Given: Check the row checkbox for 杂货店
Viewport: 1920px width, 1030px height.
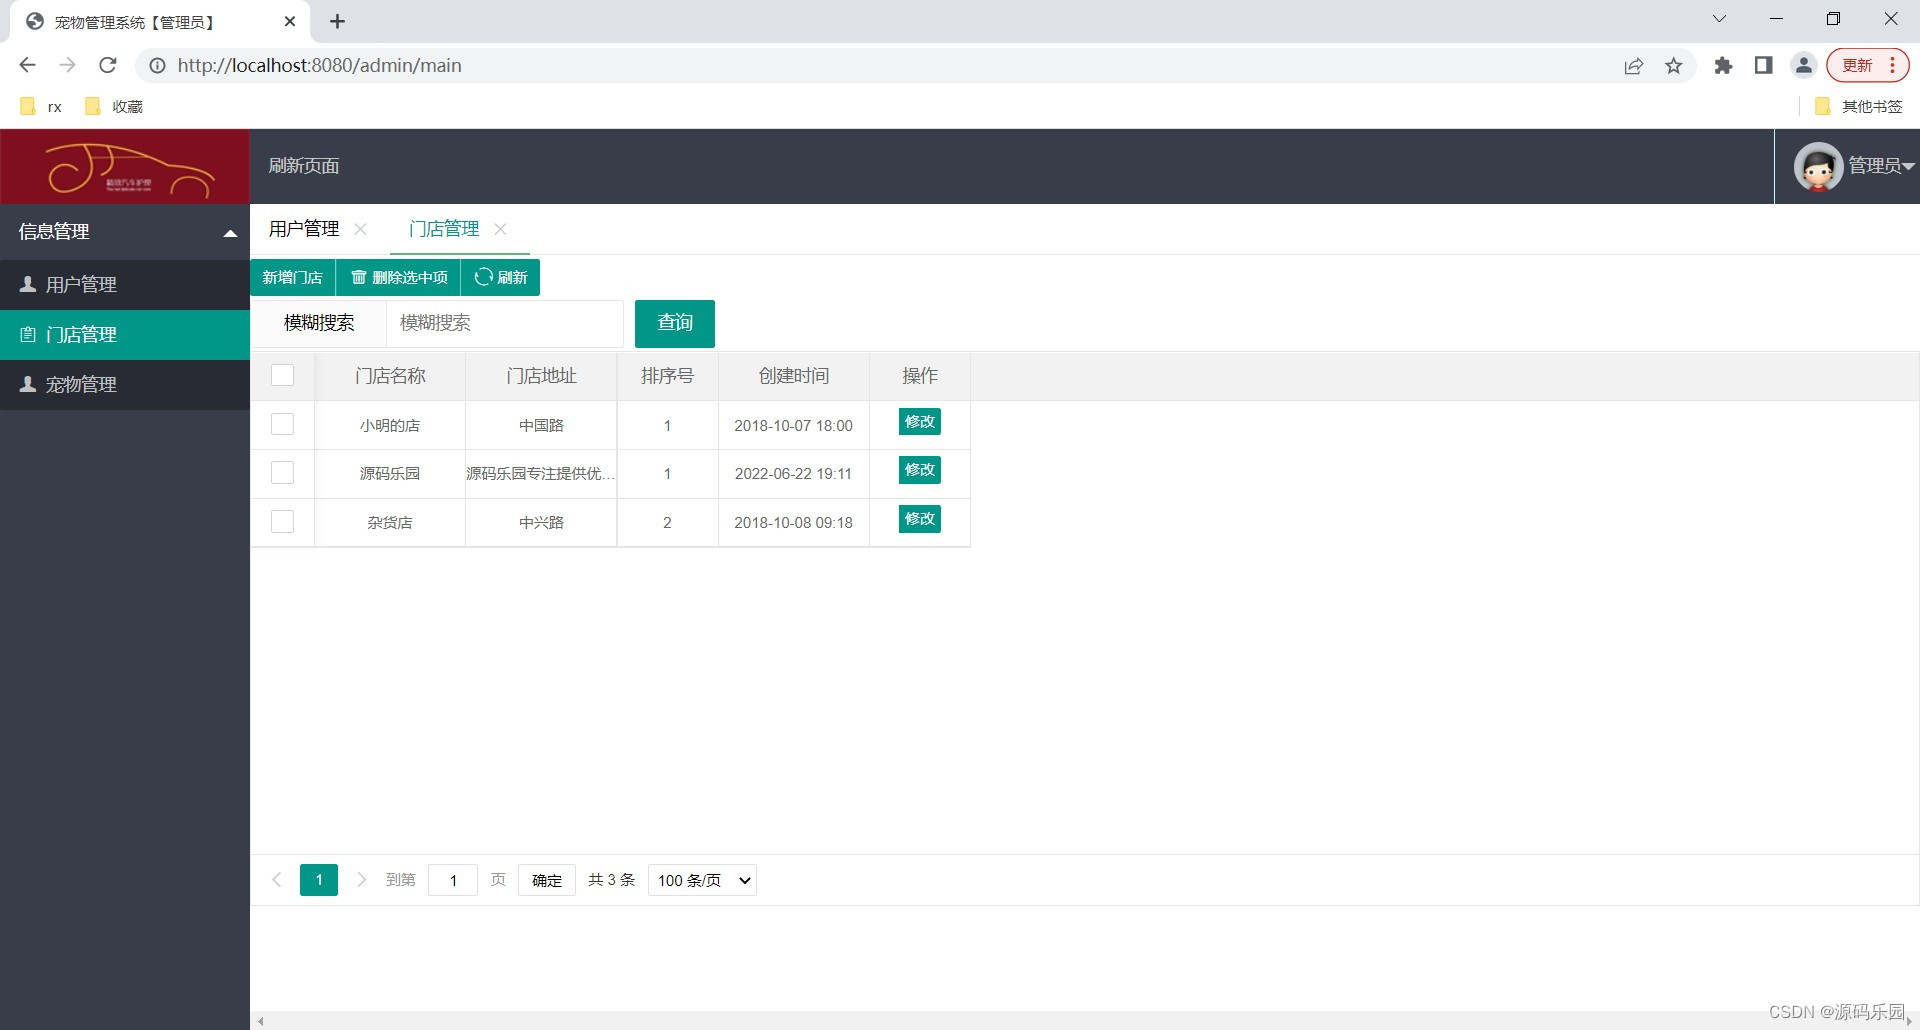Looking at the screenshot, I should pos(283,521).
